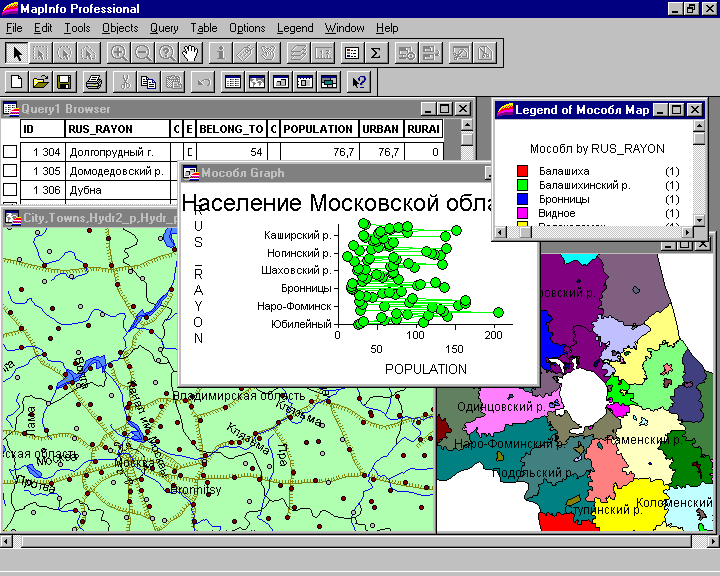The image size is (720, 576).
Task: Open a New Mapper window
Action: [x=257, y=83]
